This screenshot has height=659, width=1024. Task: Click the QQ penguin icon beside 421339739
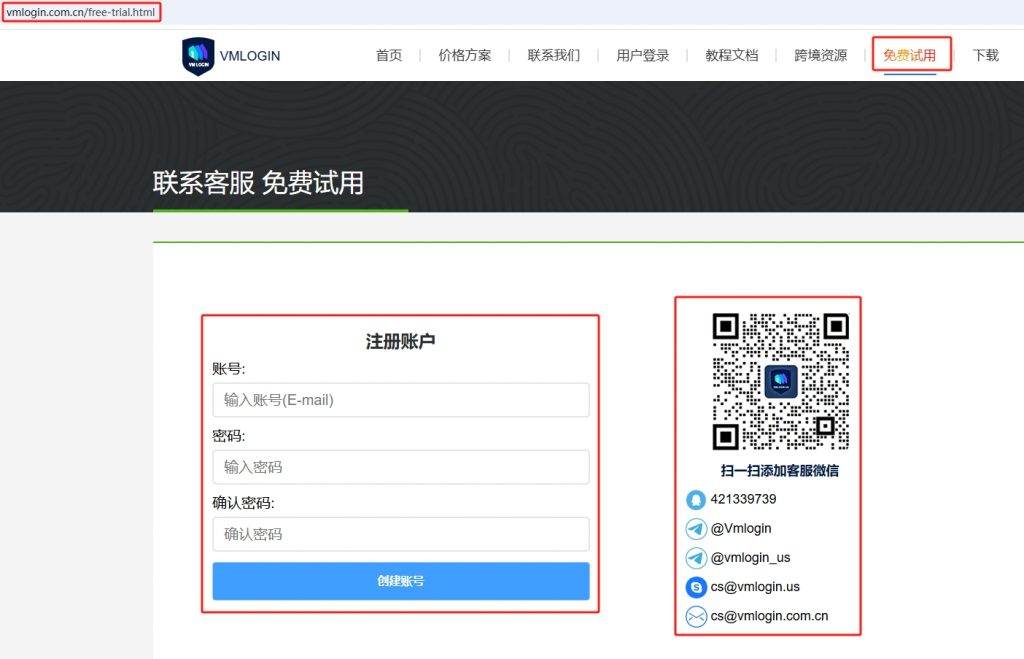click(x=696, y=500)
